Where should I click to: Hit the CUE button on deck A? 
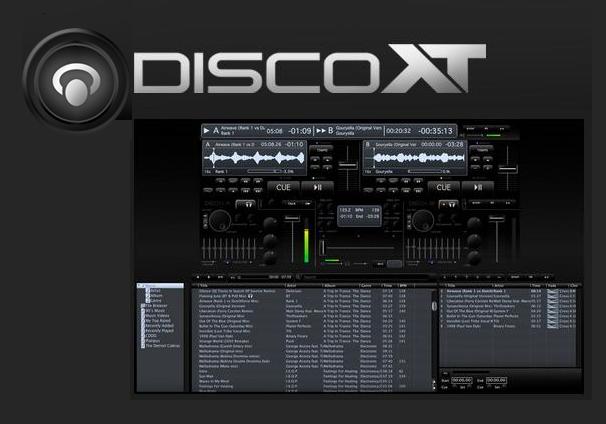tap(283, 187)
